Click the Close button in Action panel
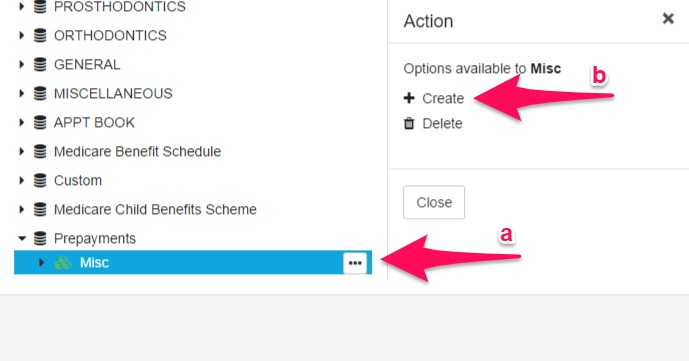Image resolution: width=689 pixels, height=361 pixels. [434, 202]
